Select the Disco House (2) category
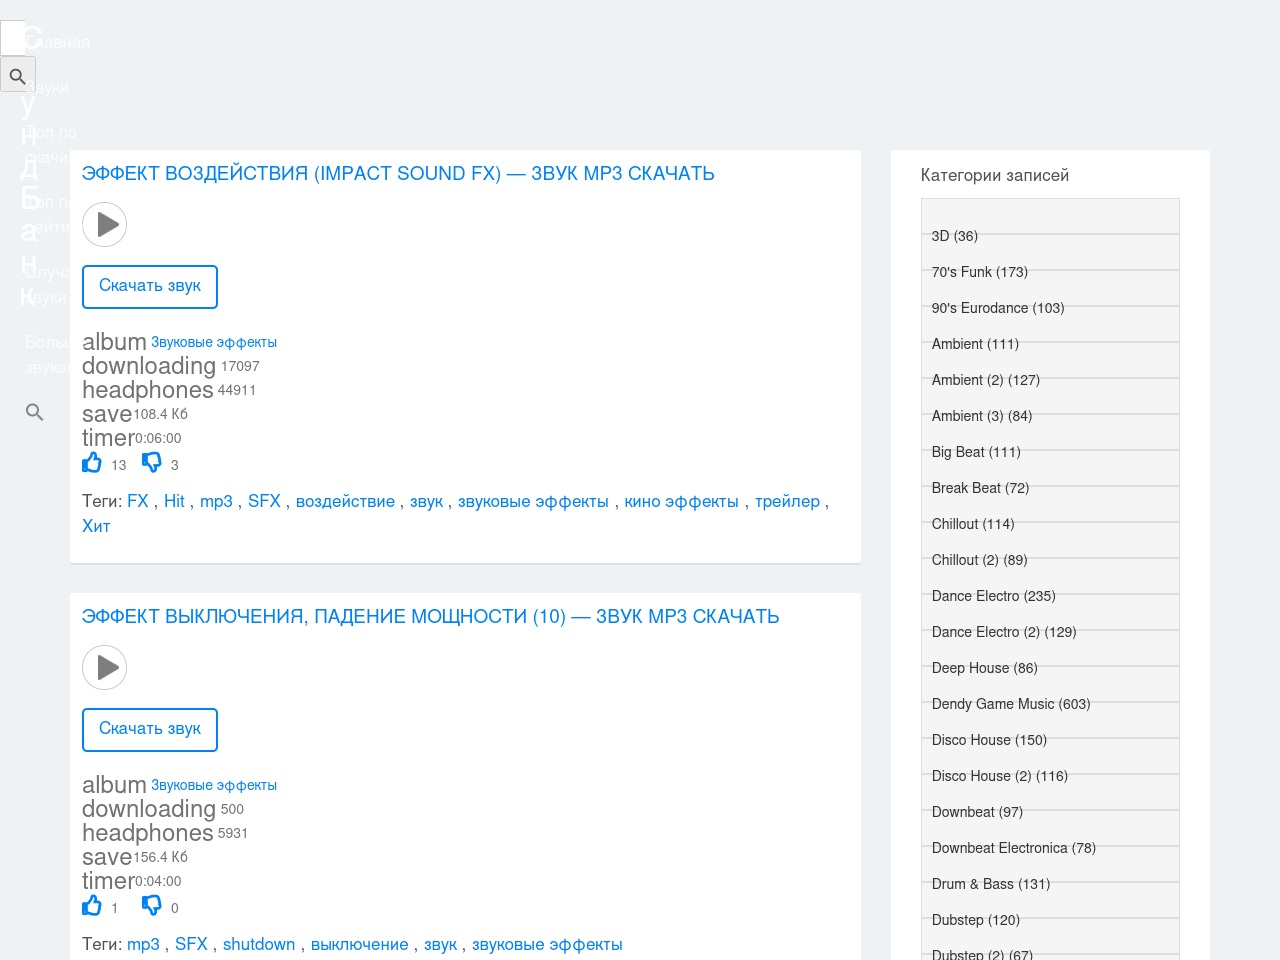The width and height of the screenshot is (1280, 960). (x=1000, y=776)
